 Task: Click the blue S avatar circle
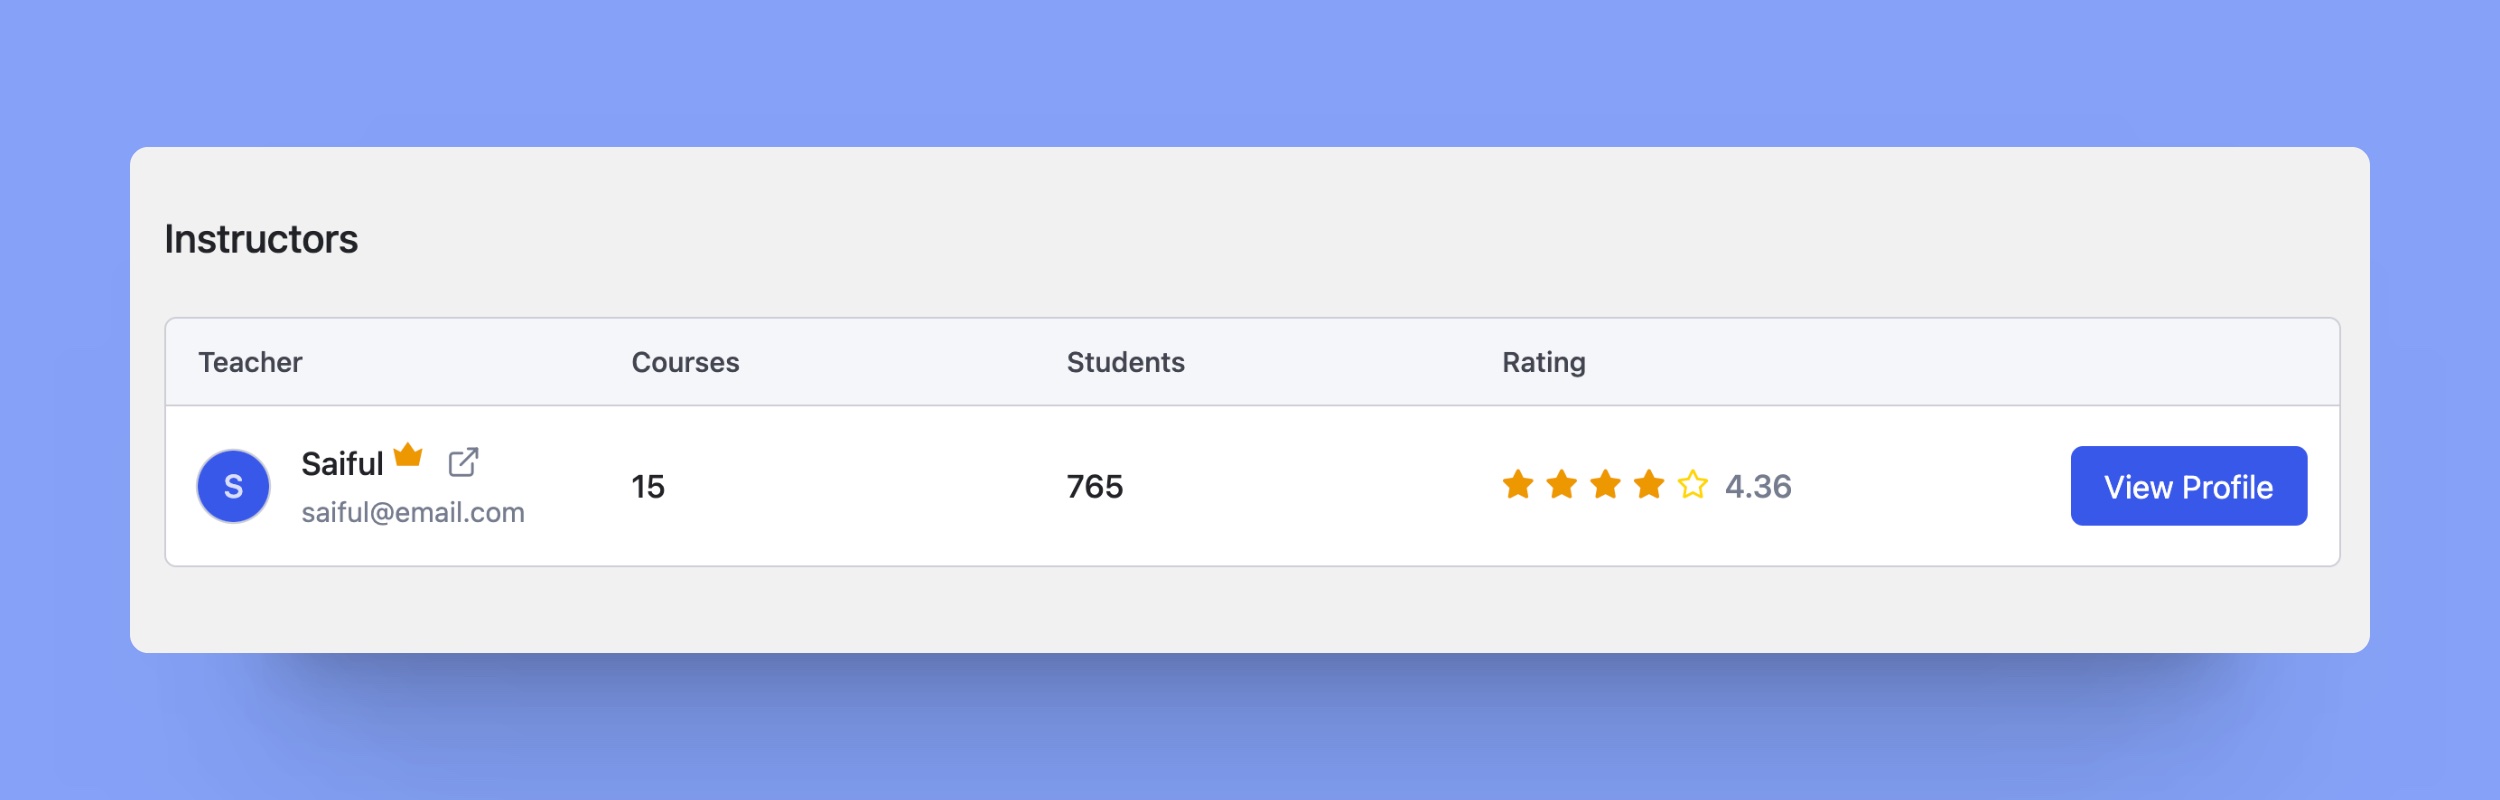[x=233, y=486]
